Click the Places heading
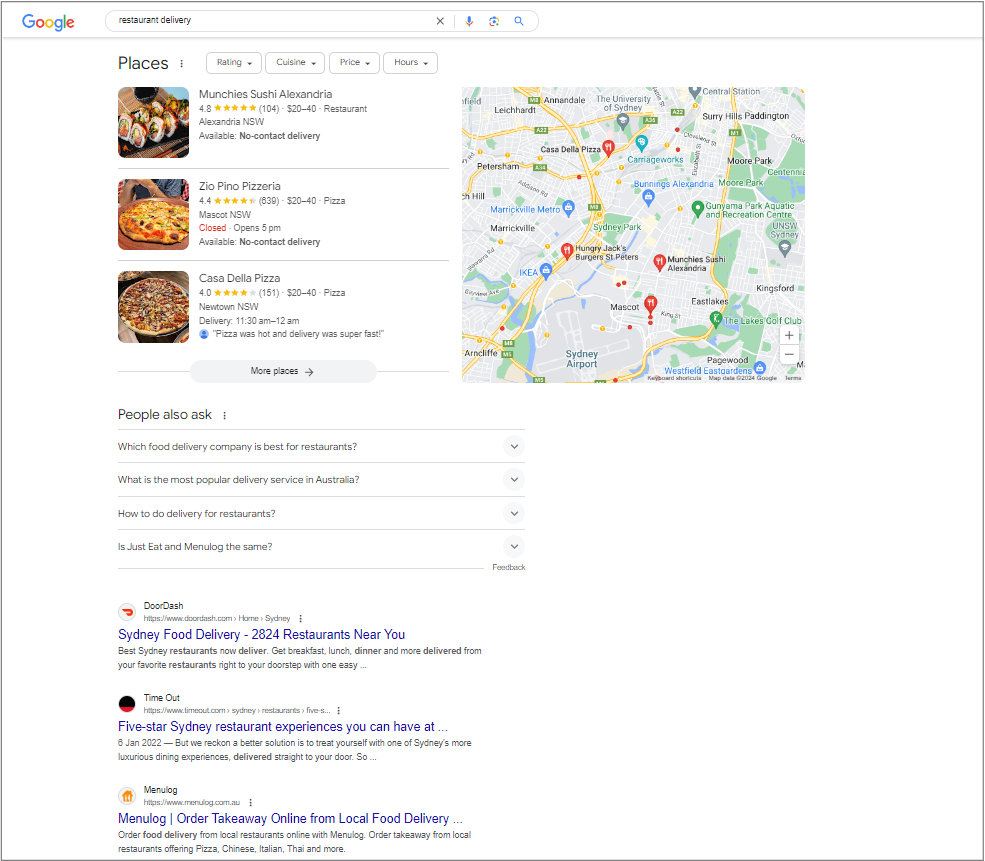985x861 pixels. 143,63
